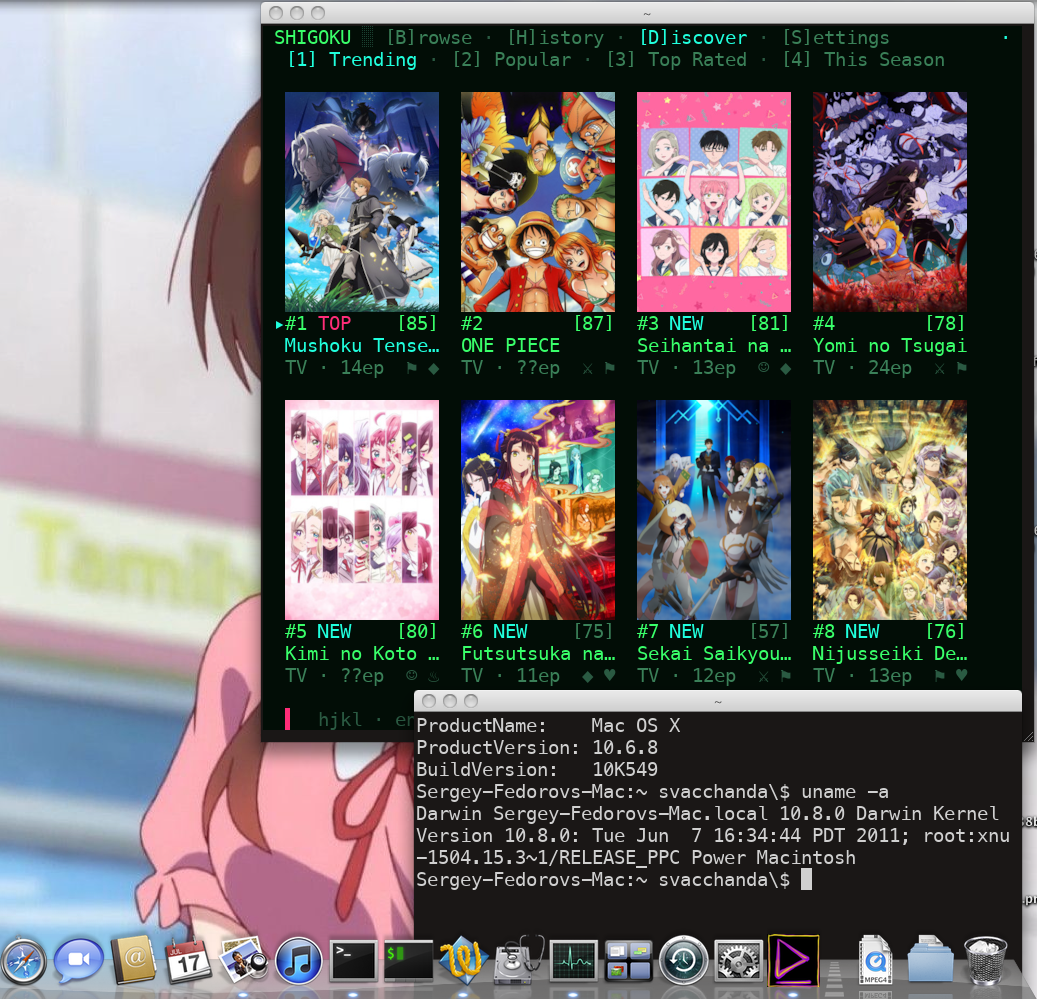Click the flag icon on Nijusseiki De row
Viewport: 1037px width, 999px height.
939,676
